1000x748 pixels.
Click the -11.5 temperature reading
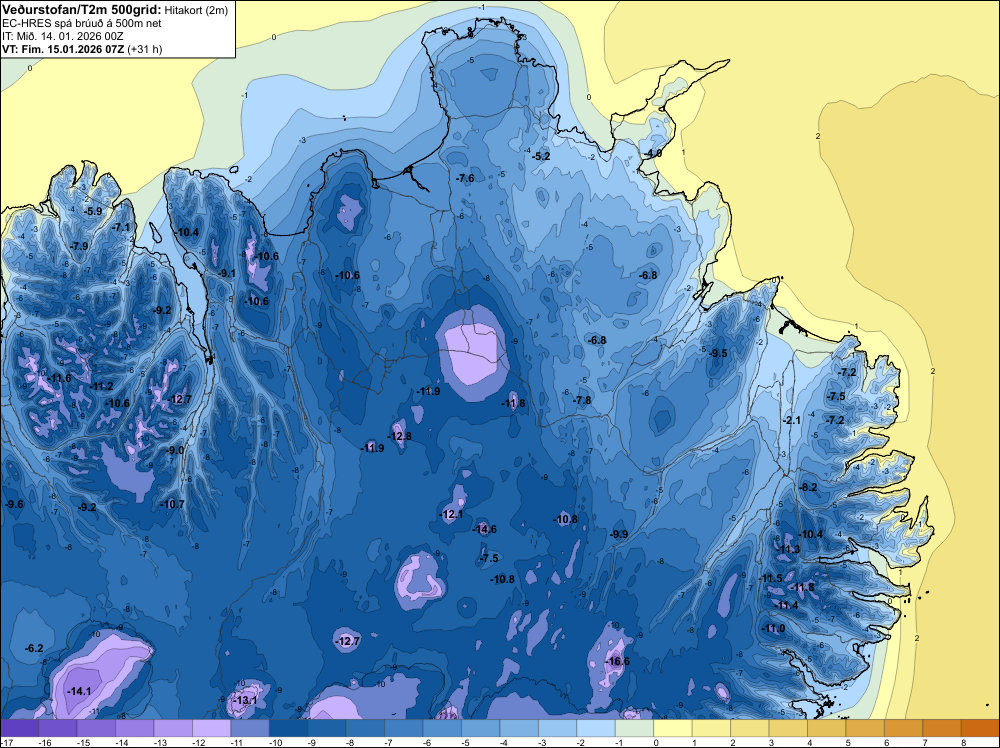click(x=771, y=578)
